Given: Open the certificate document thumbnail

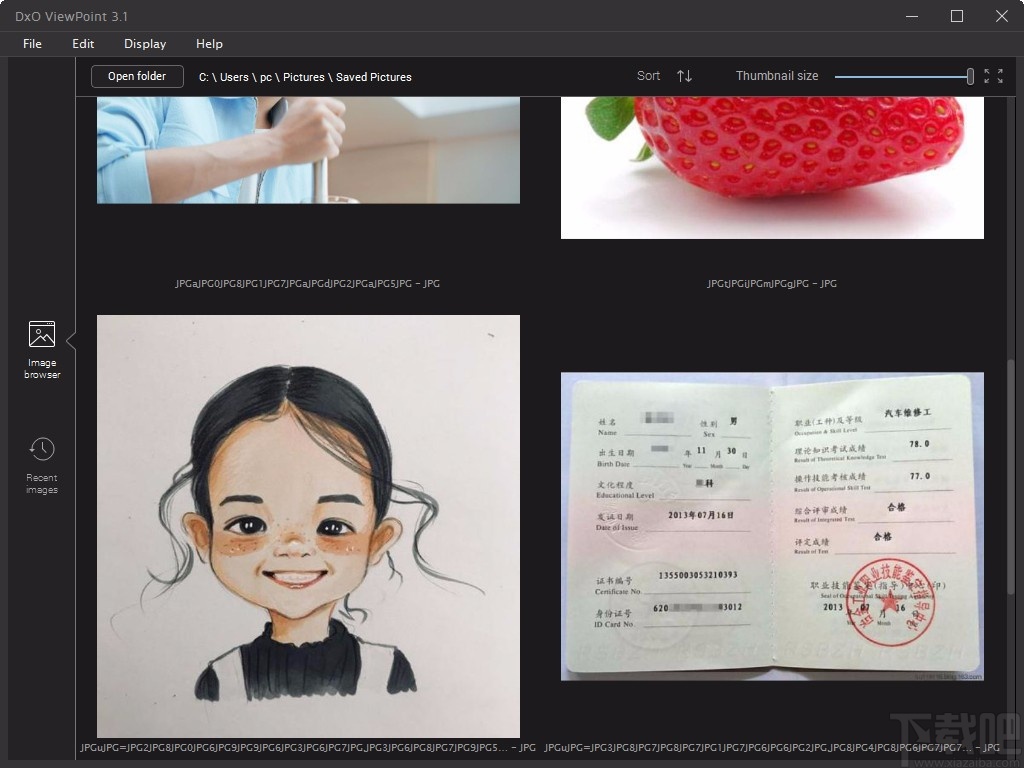Looking at the screenshot, I should coord(772,525).
